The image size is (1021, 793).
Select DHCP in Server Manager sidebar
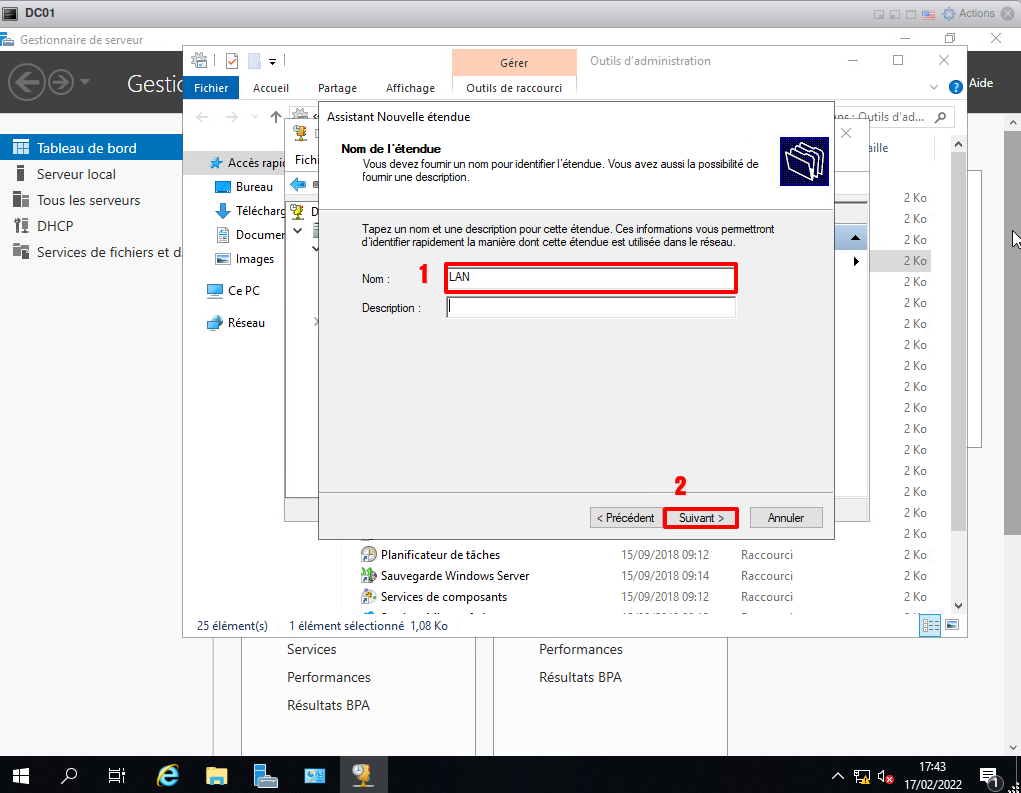pos(55,226)
